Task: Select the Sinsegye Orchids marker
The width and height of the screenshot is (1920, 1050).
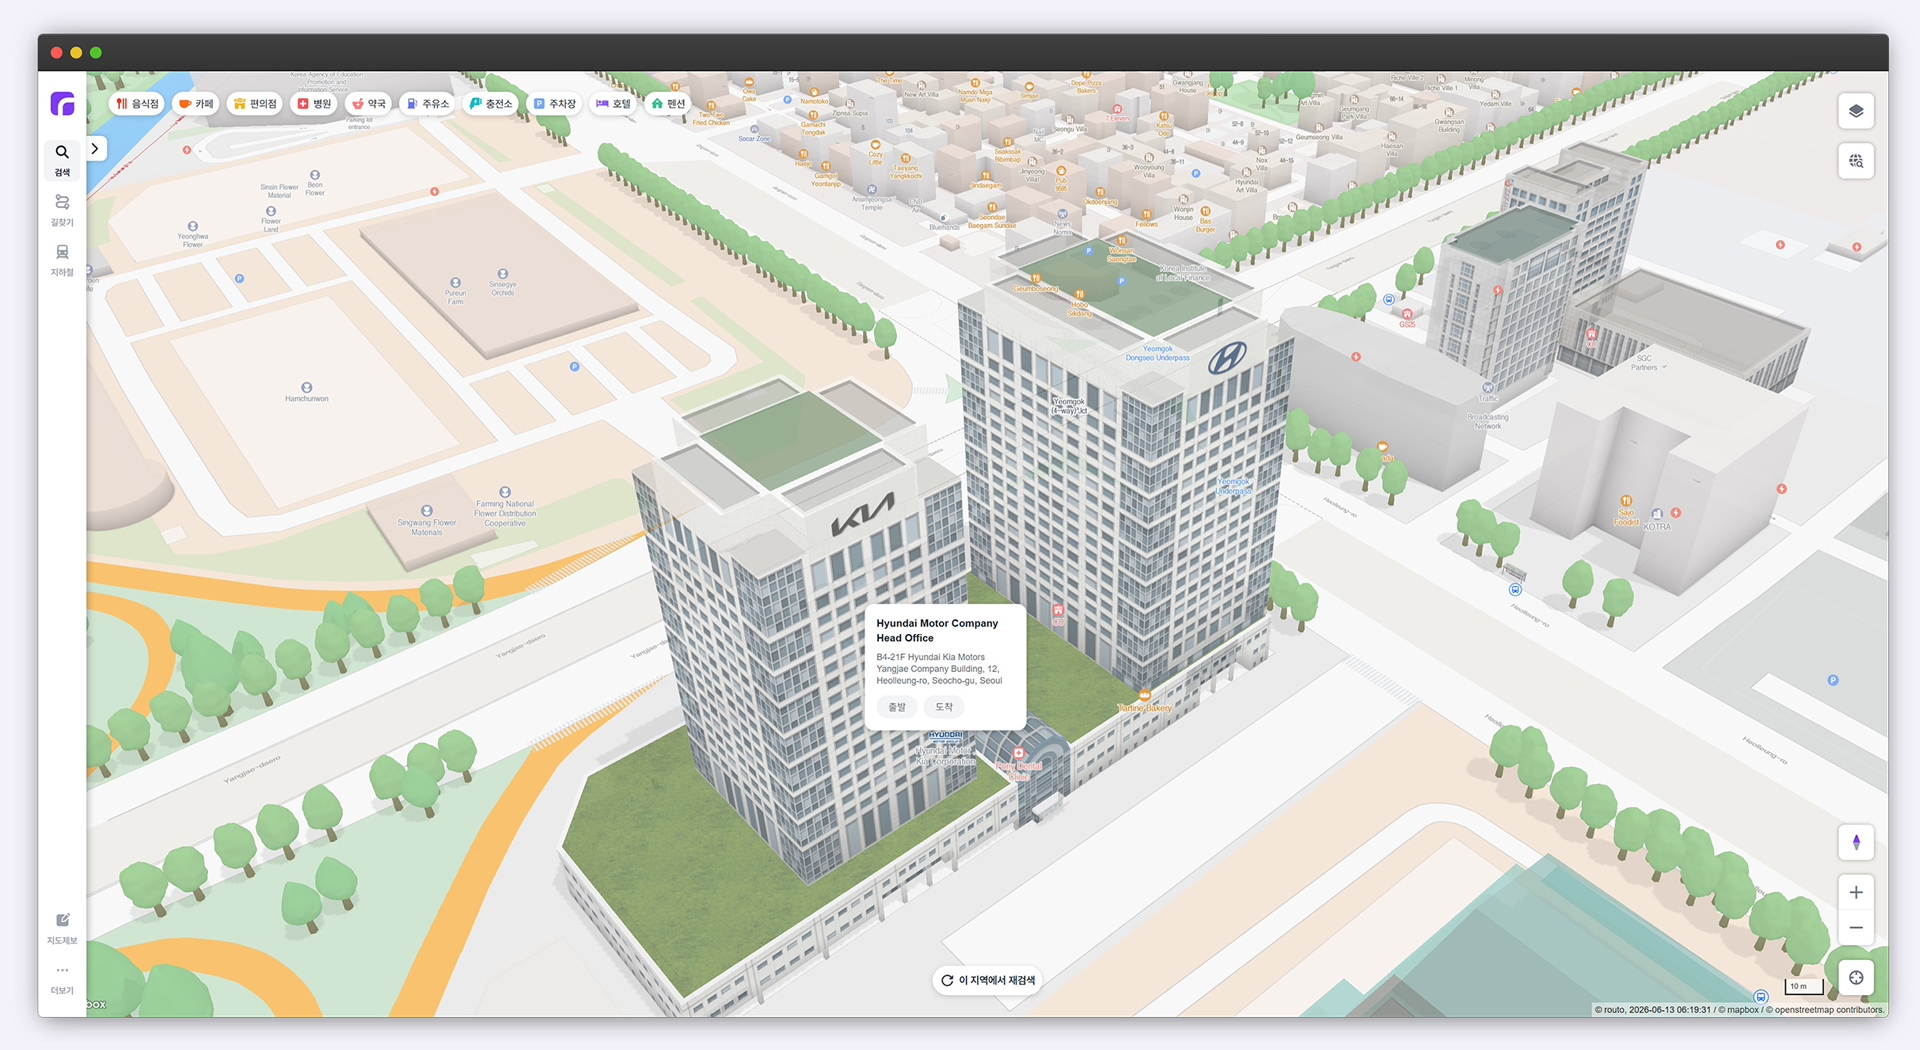Action: 503,274
